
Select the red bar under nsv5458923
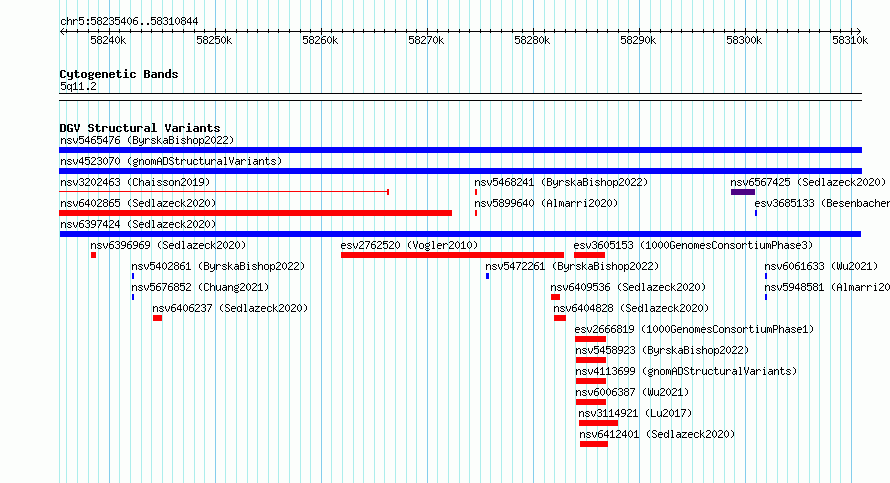(591, 360)
